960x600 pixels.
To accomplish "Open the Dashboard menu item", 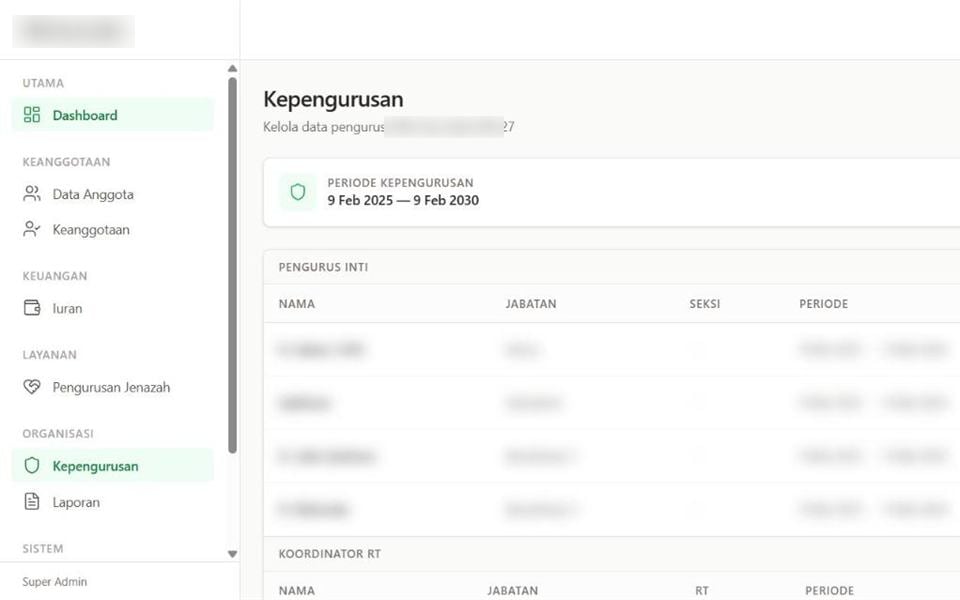I will (113, 114).
